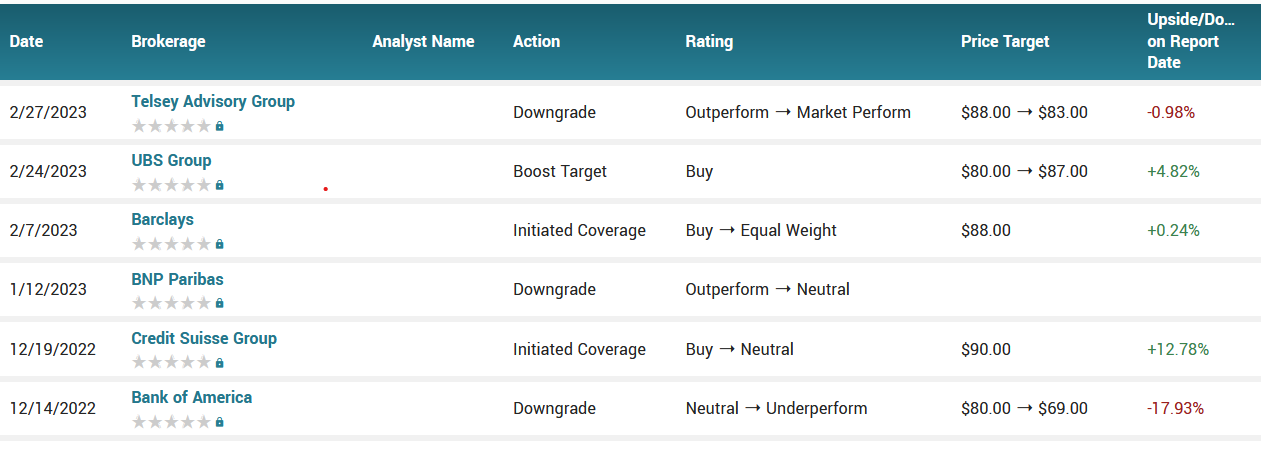Click the -17.93% downside value
The width and height of the screenshot is (1261, 459).
pos(1175,408)
